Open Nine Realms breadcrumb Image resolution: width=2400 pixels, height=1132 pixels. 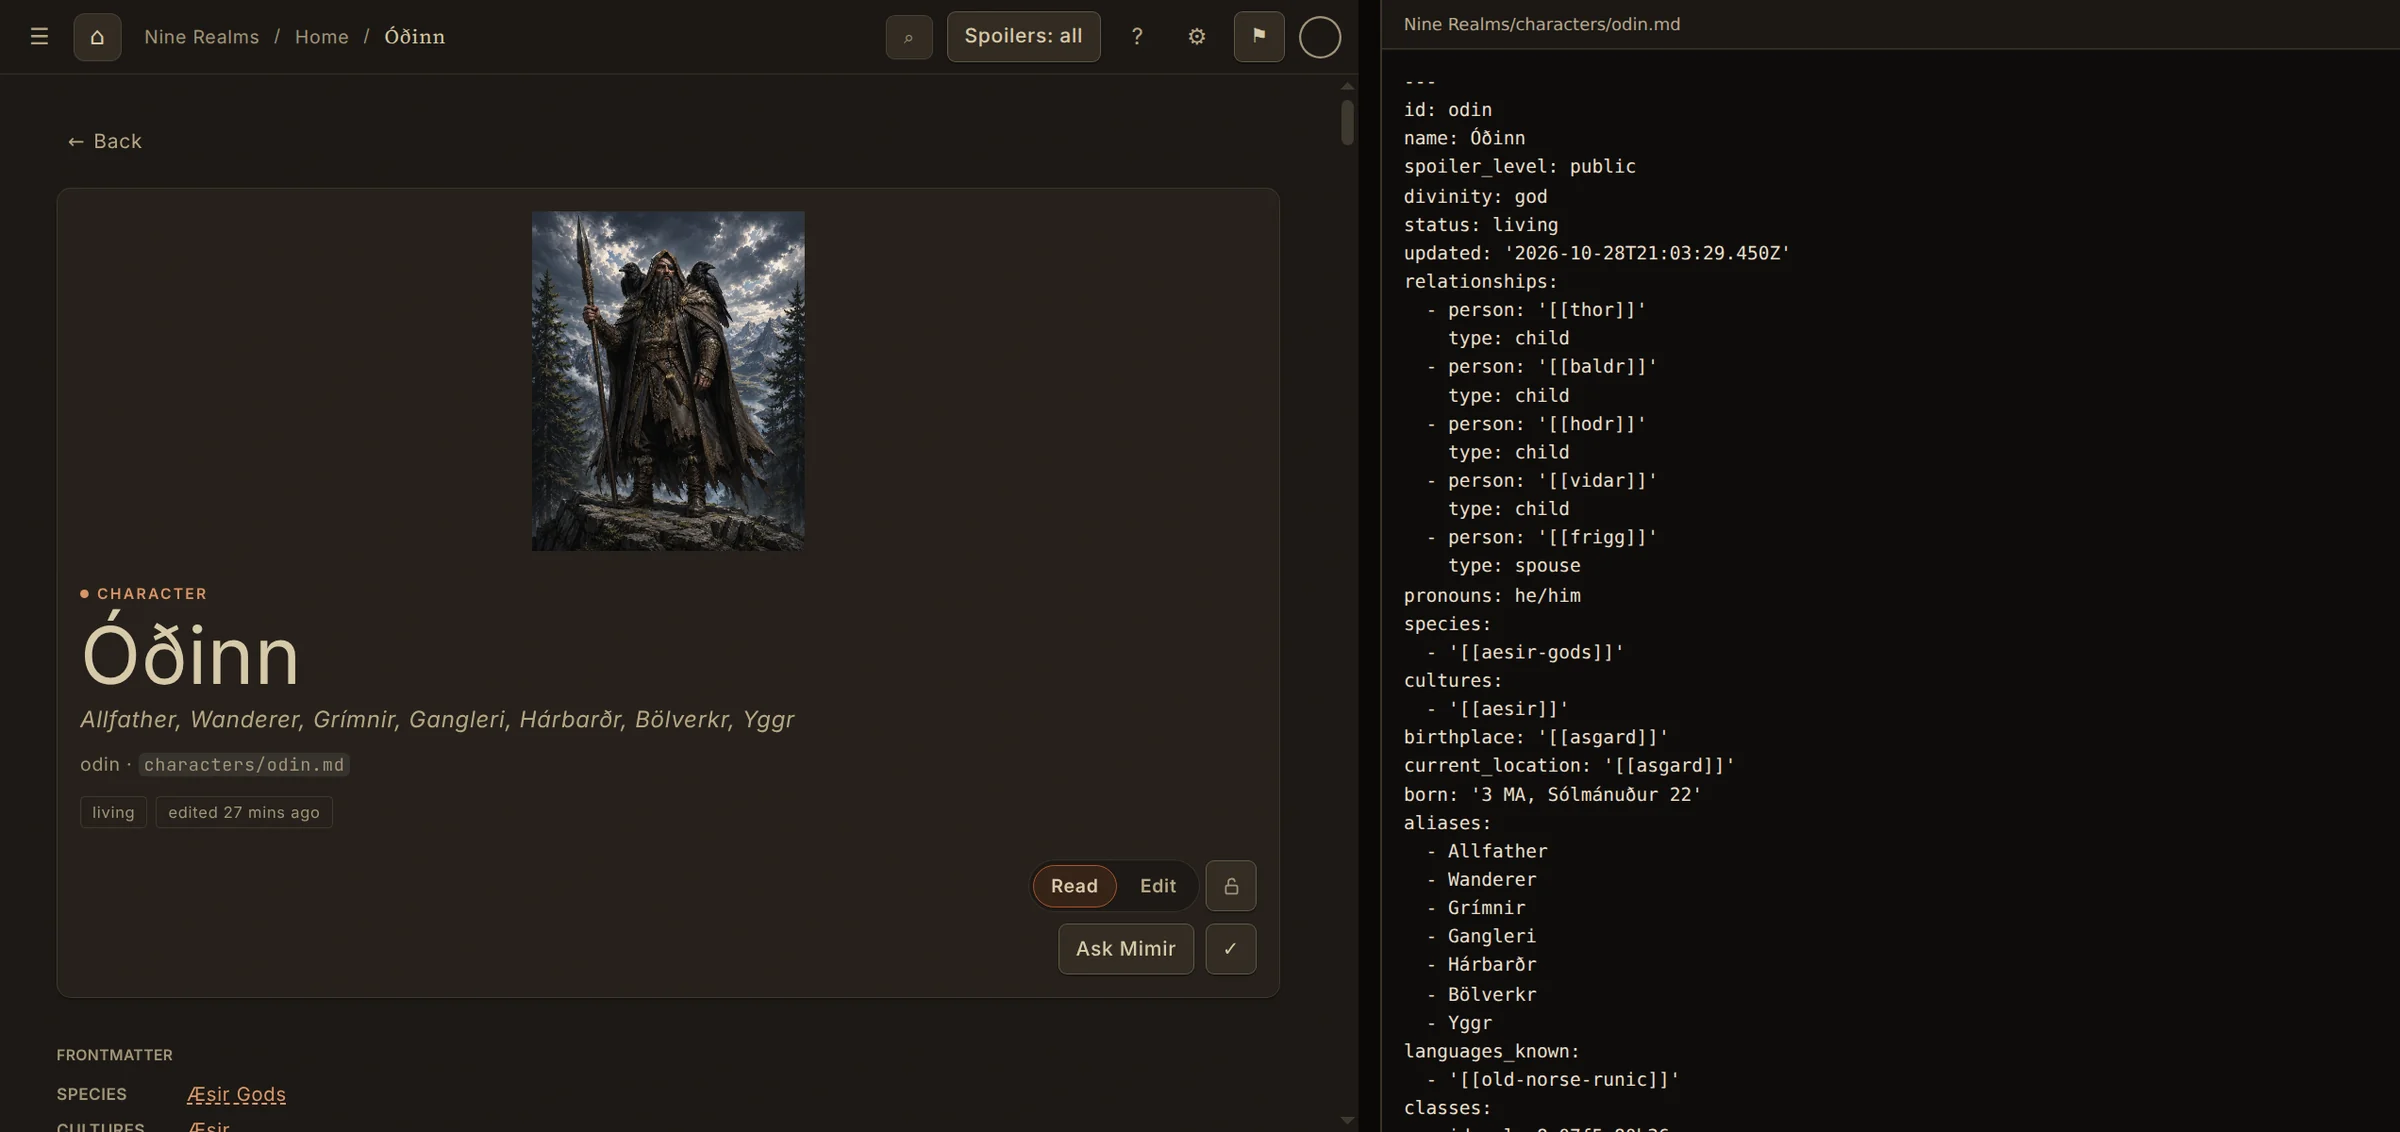tap(201, 37)
